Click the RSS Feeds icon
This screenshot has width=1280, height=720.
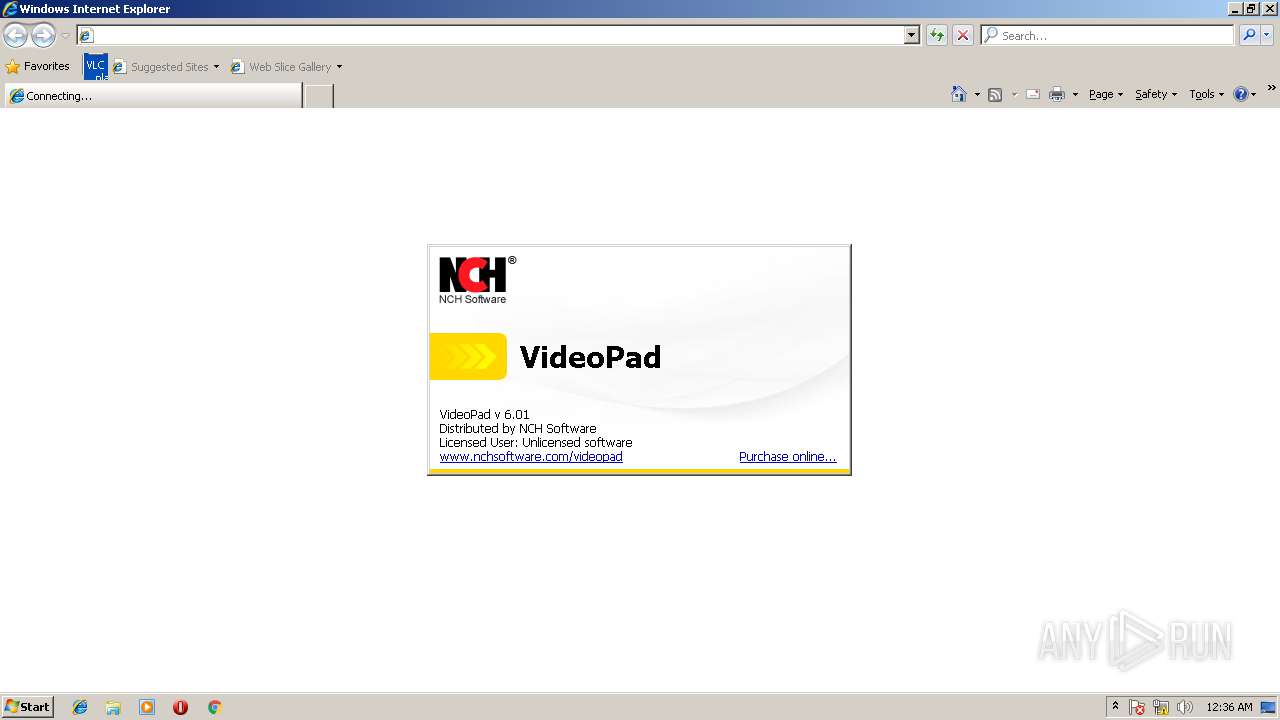point(995,94)
